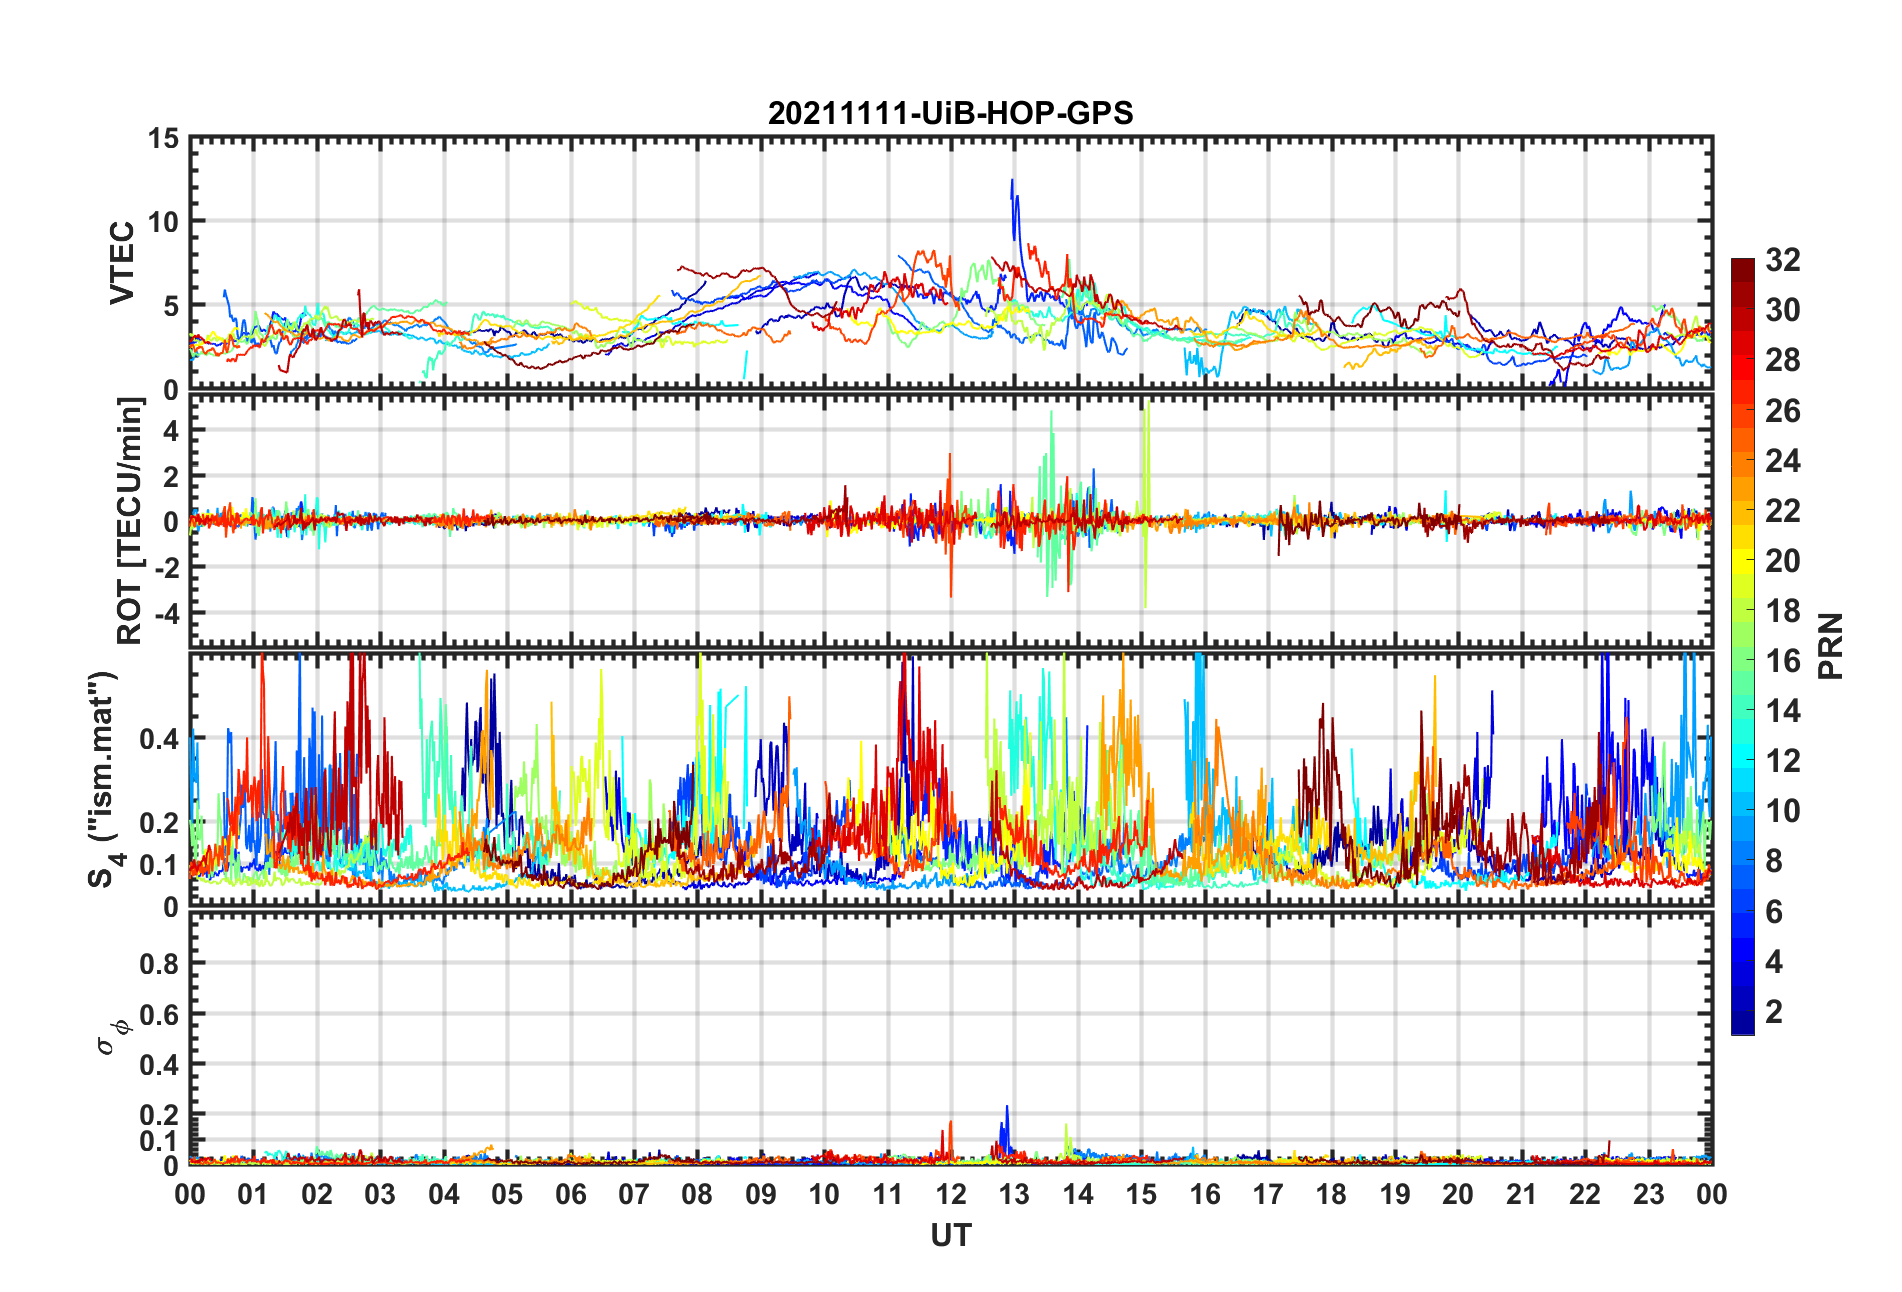Click the "0.6" tick on the sigma-phi axis
This screenshot has width=1902, height=1292.
point(159,1015)
